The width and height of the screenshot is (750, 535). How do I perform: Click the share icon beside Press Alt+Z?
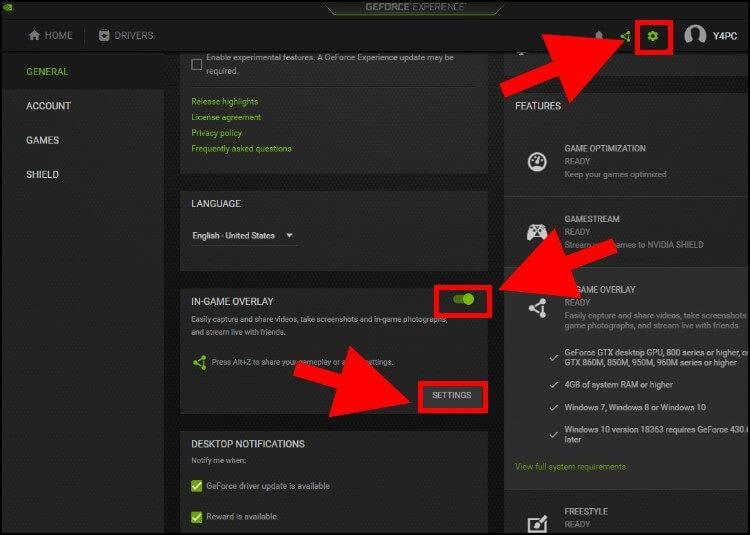(199, 362)
